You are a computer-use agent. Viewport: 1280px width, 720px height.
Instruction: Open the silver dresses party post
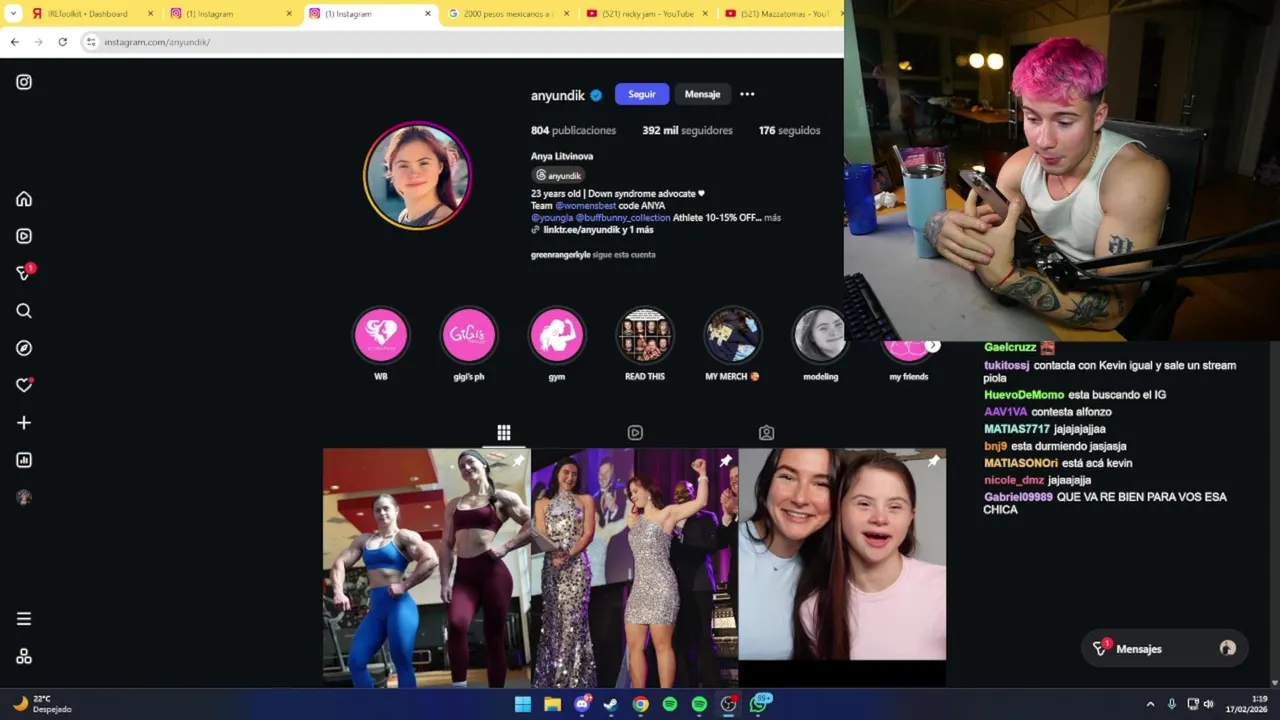point(634,567)
